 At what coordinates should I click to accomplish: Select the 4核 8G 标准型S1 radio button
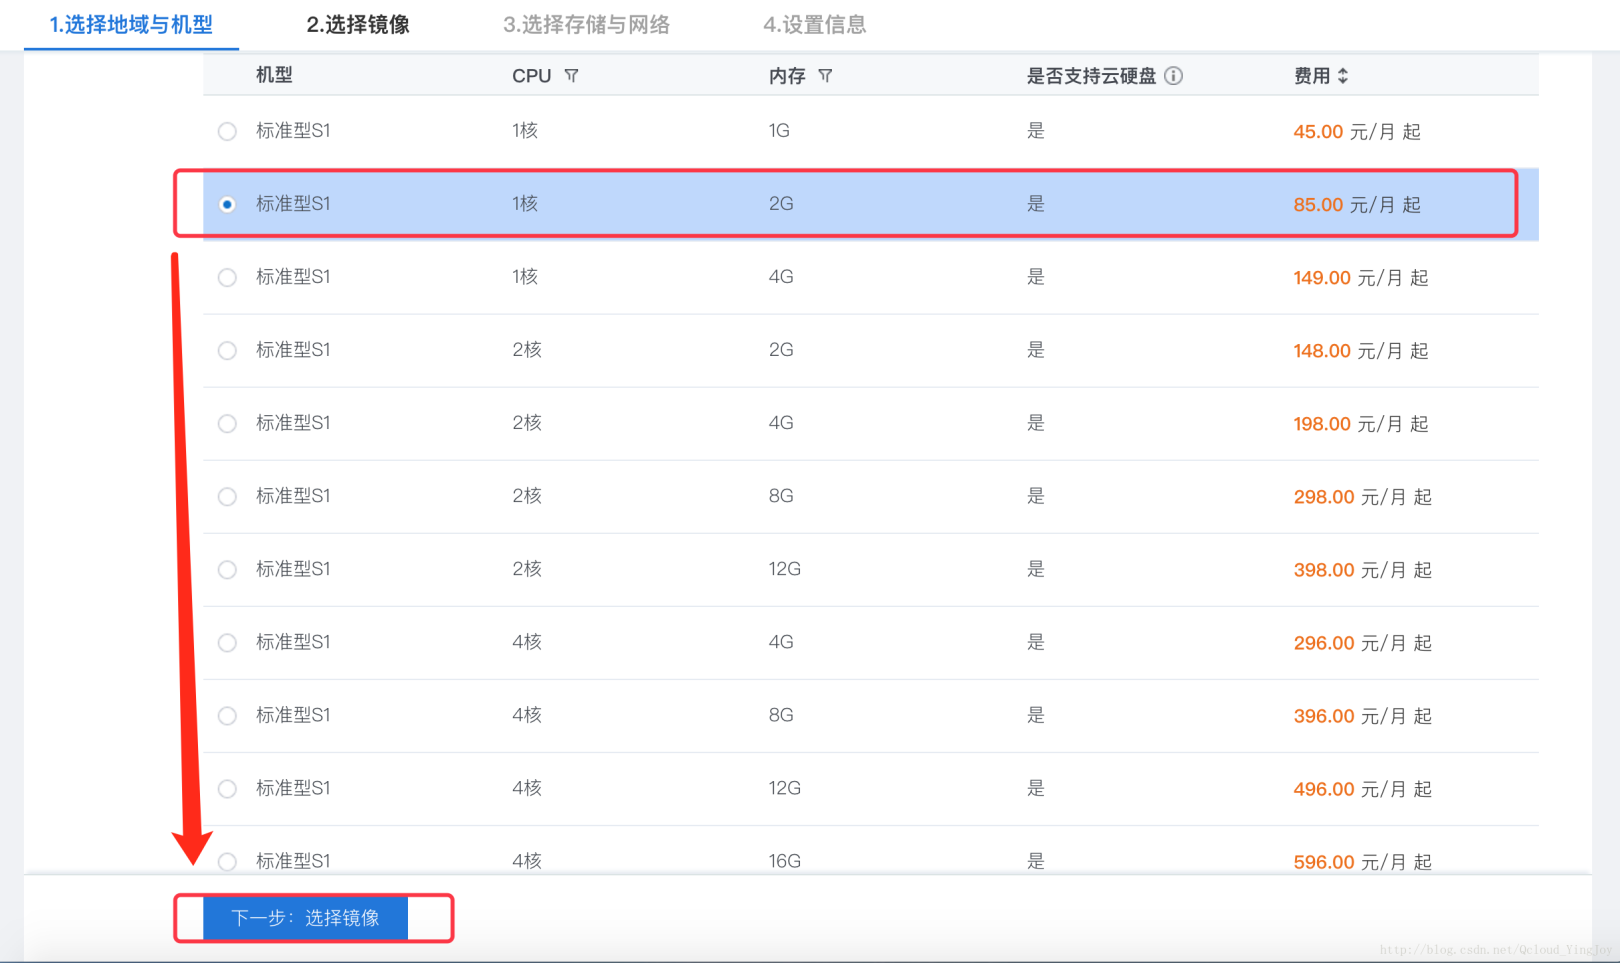pos(228,715)
